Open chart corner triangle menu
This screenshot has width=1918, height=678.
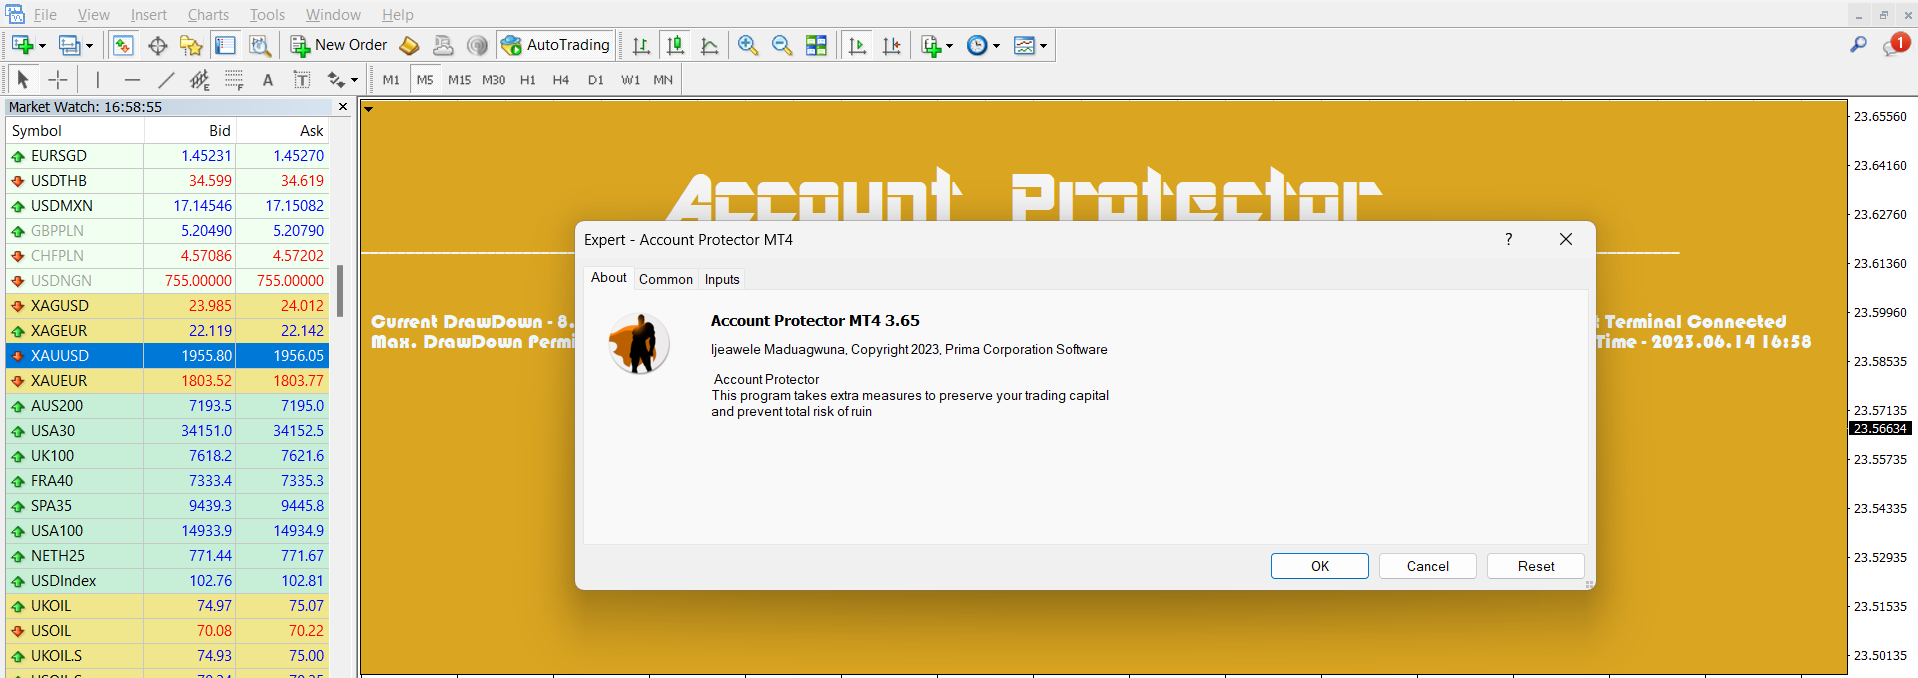368,109
